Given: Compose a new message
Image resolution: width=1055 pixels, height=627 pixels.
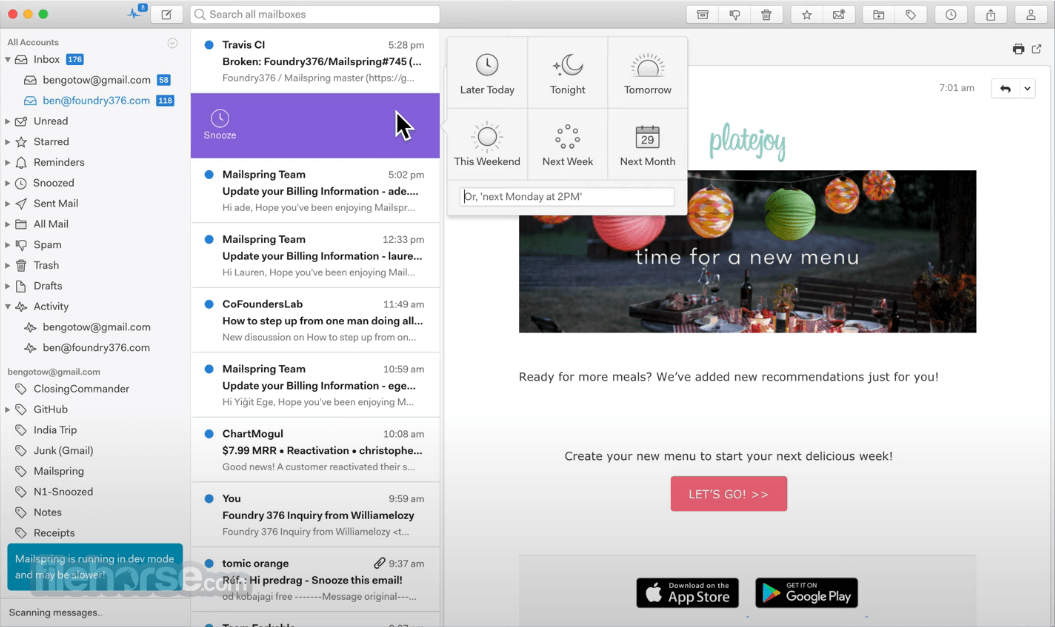Looking at the screenshot, I should (x=167, y=14).
